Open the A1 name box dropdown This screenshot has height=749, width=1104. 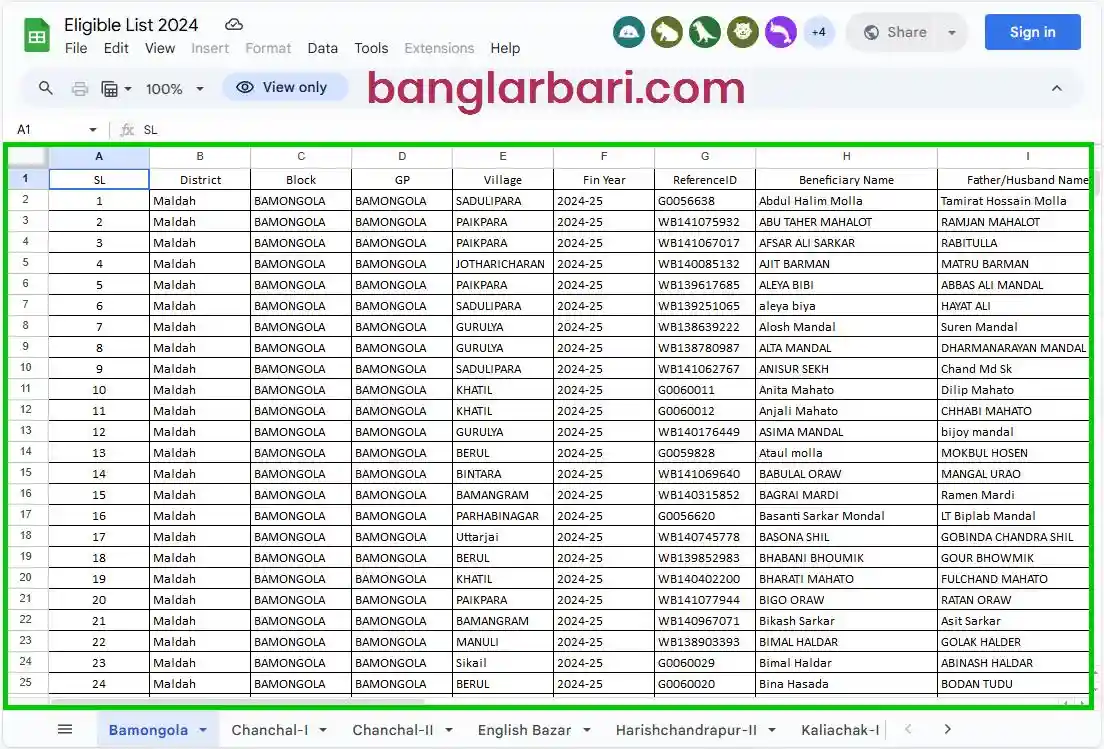point(93,129)
